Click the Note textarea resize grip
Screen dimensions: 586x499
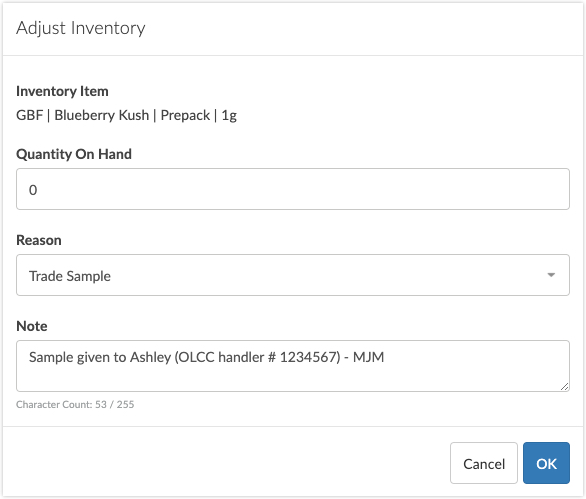(x=564, y=386)
